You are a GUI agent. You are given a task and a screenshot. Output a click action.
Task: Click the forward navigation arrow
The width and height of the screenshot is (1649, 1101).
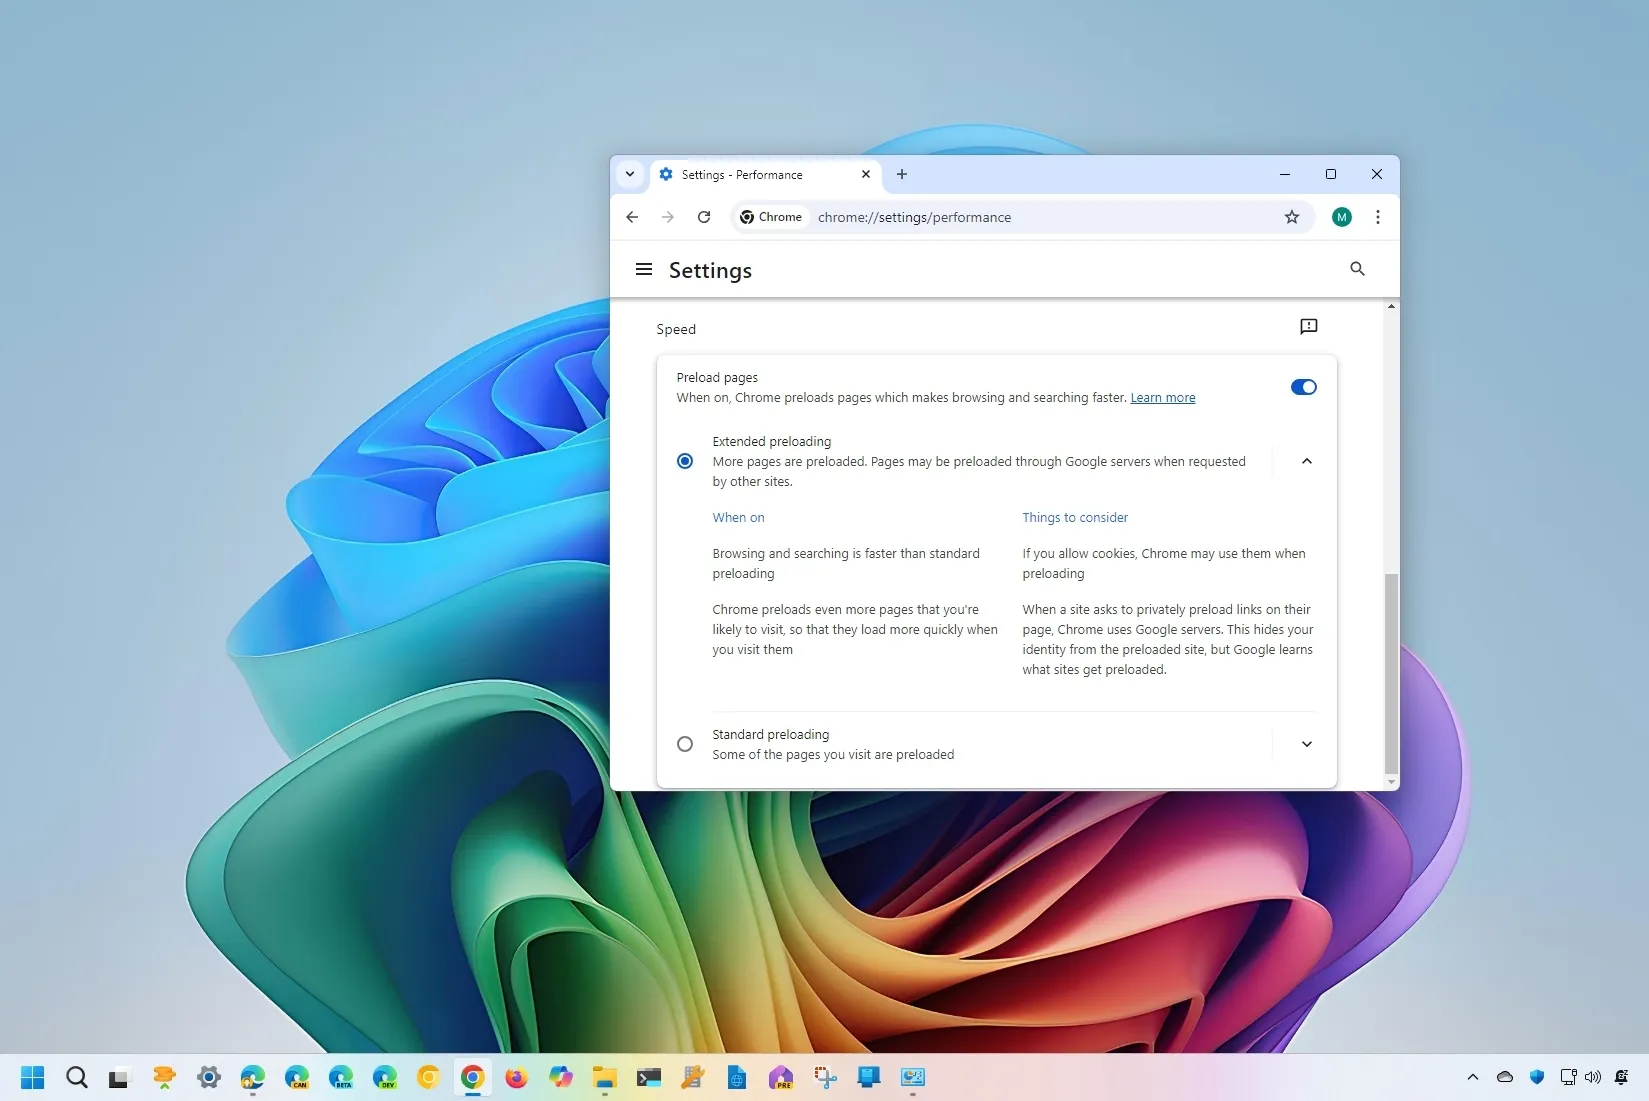(x=668, y=217)
